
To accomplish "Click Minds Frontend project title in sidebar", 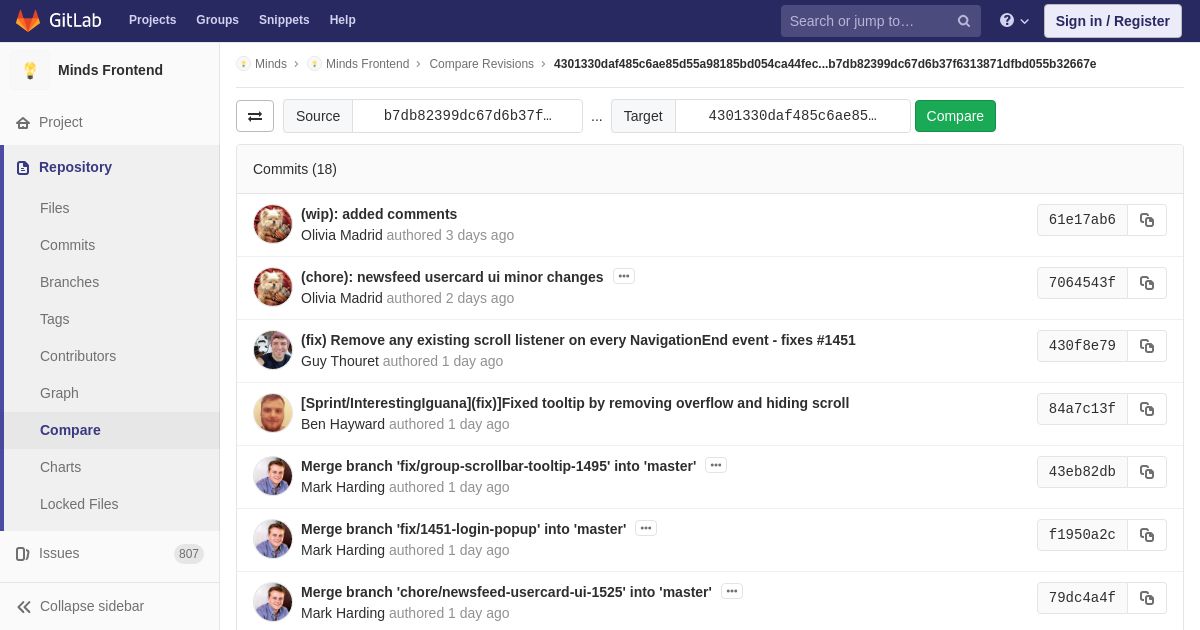I will (110, 70).
